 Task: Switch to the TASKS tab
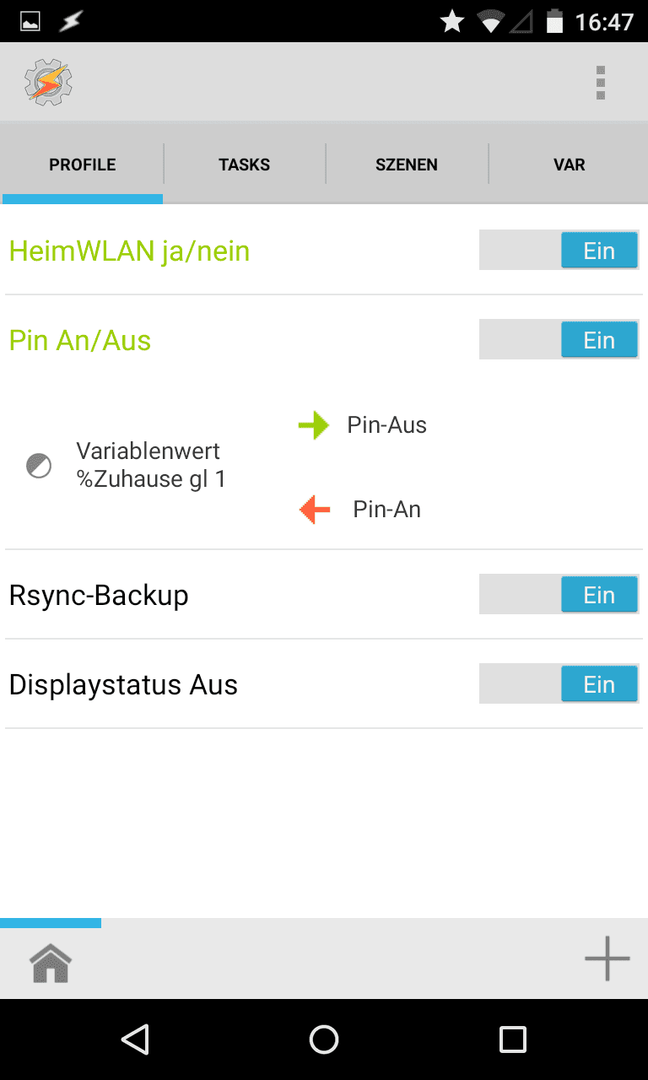244,165
